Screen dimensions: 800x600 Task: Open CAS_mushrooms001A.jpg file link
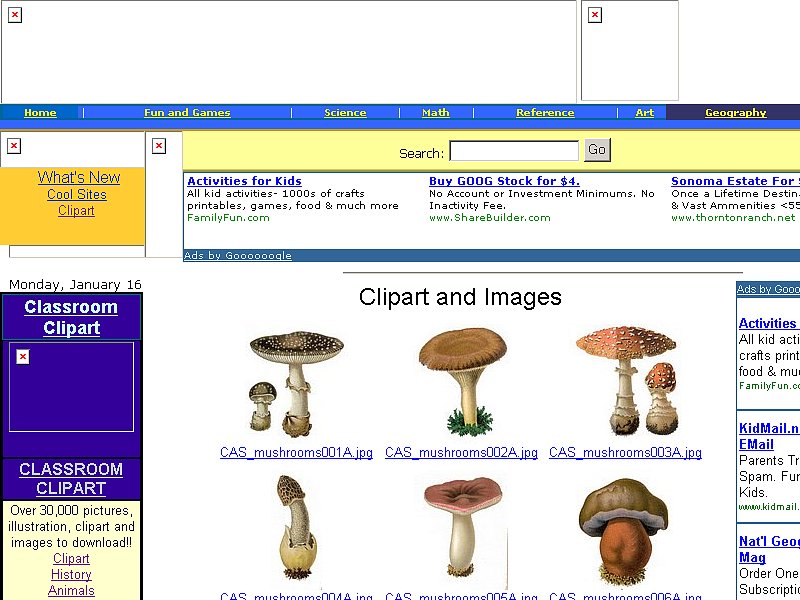(x=296, y=453)
